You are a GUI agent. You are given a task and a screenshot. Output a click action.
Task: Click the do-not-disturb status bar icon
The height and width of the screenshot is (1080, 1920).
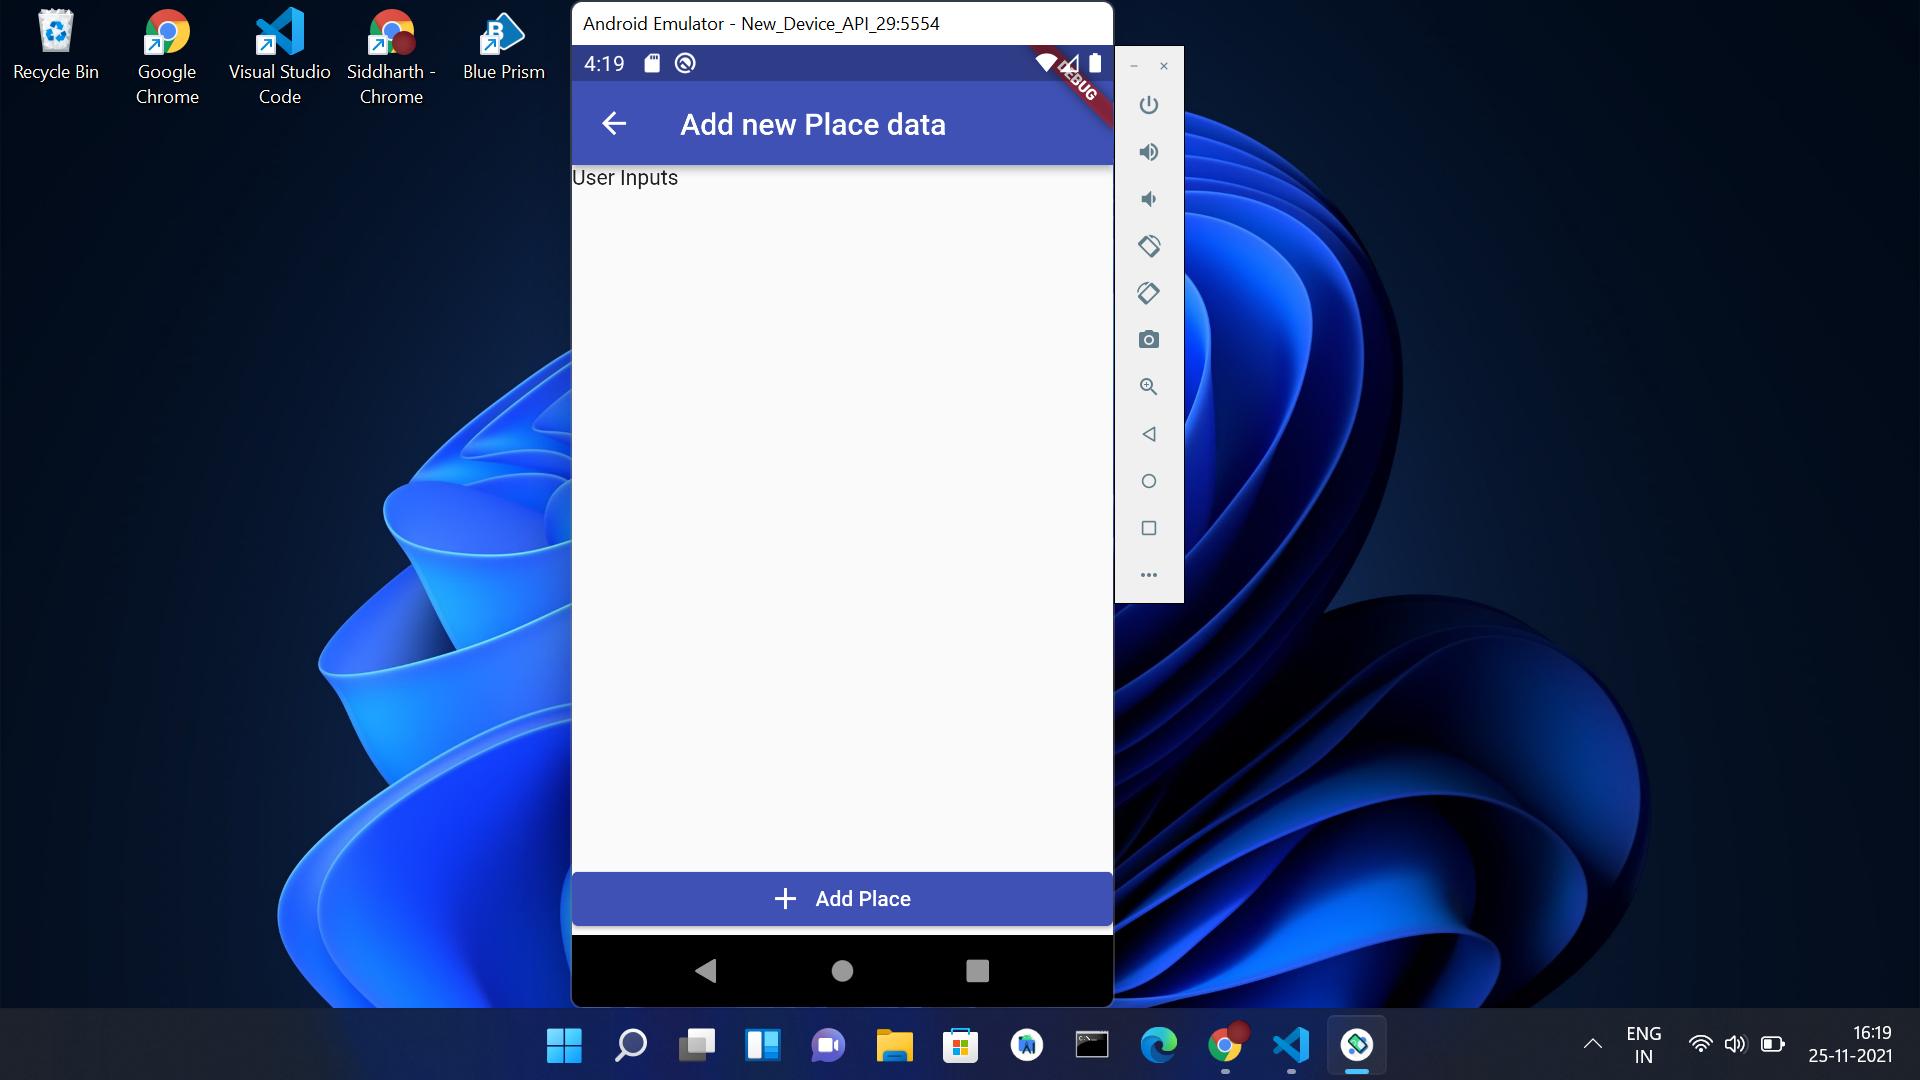pos(685,64)
